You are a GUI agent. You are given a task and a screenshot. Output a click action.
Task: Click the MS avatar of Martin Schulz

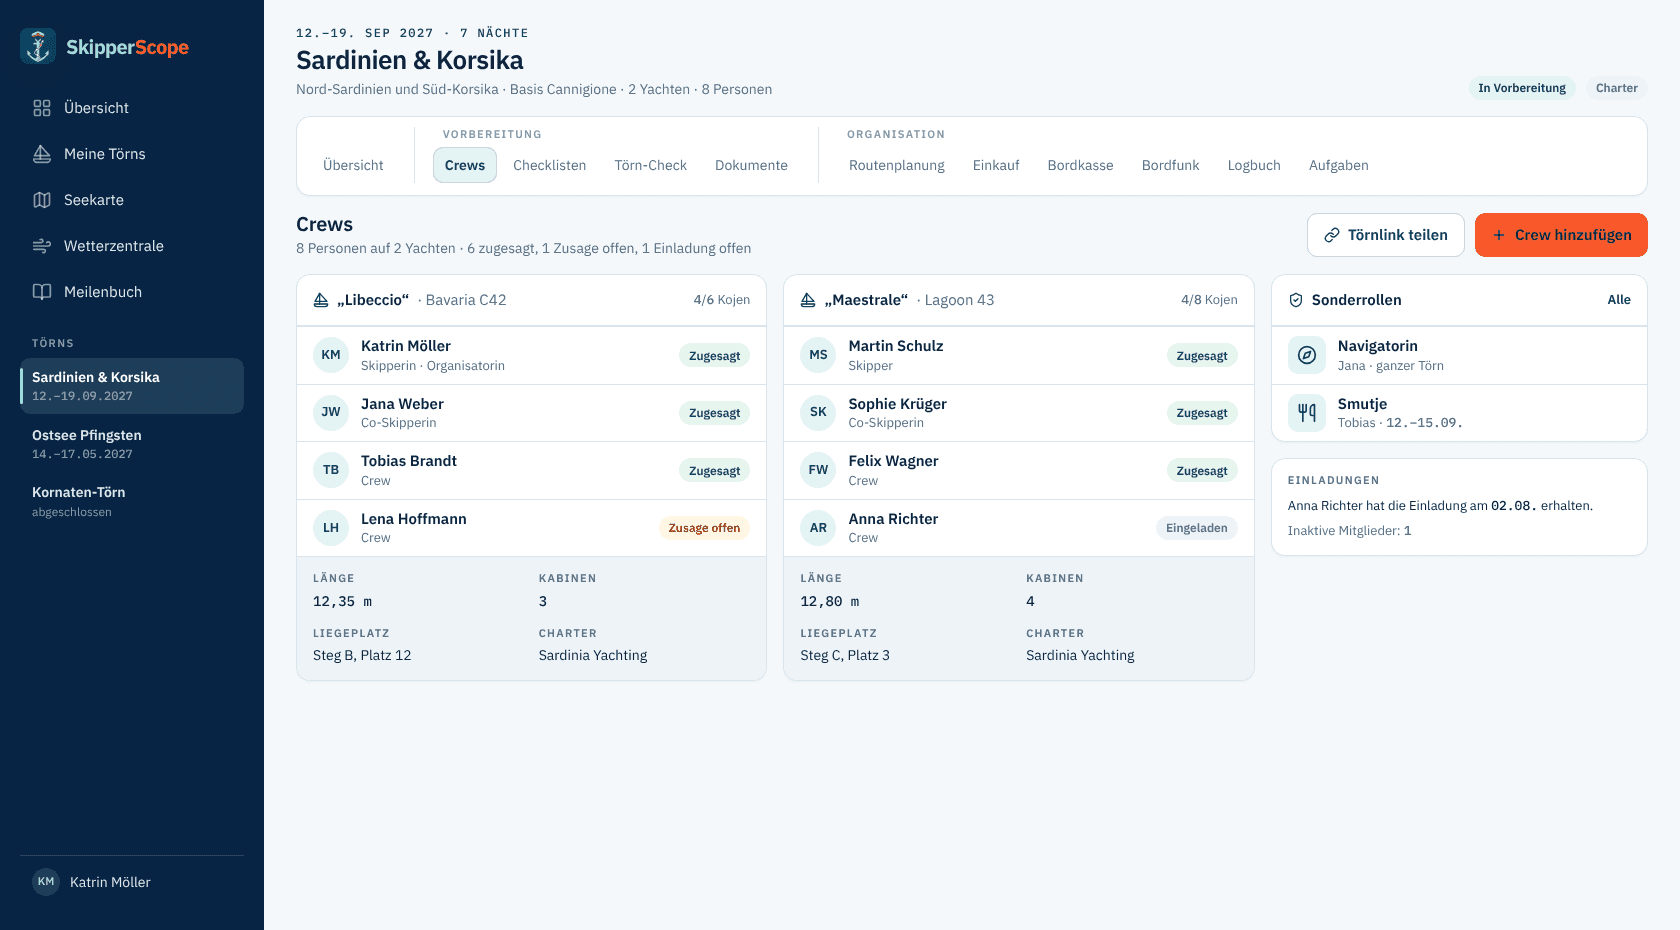(818, 355)
